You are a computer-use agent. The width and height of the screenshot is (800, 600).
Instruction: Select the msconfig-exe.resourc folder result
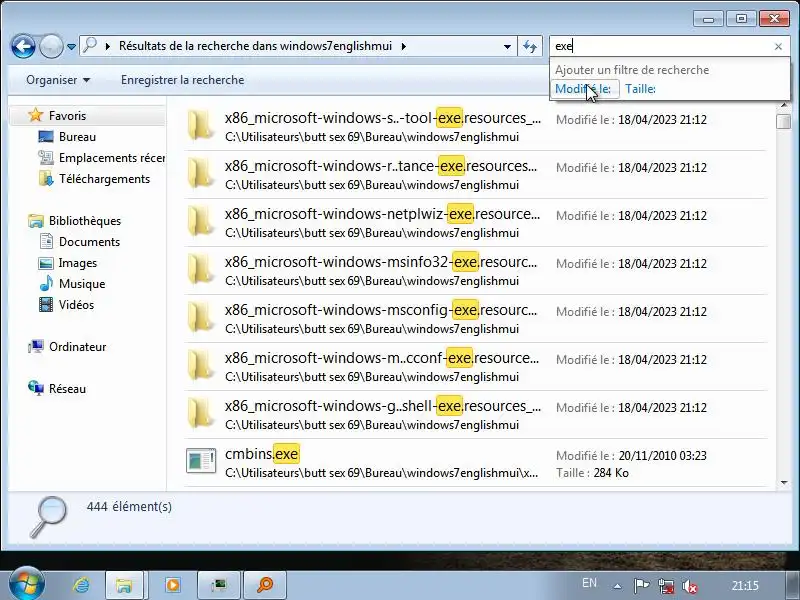475,318
